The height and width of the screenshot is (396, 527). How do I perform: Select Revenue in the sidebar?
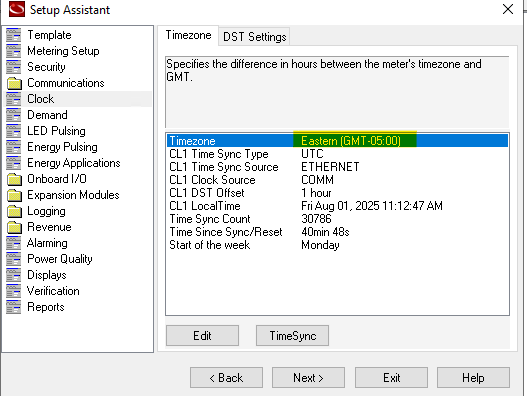coord(49,227)
